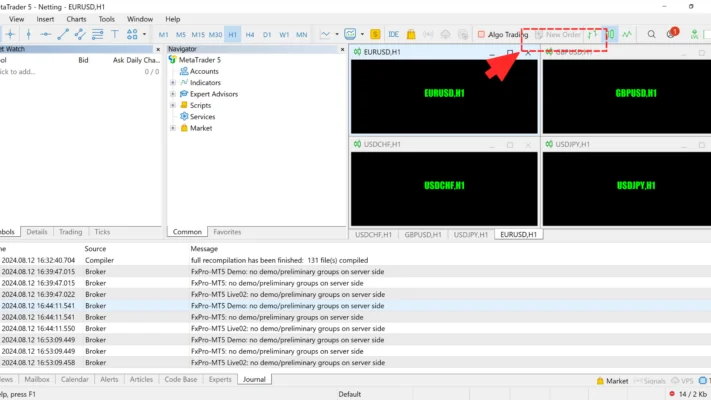The image size is (711, 400).
Task: Open the Charts menu
Action: point(76,18)
